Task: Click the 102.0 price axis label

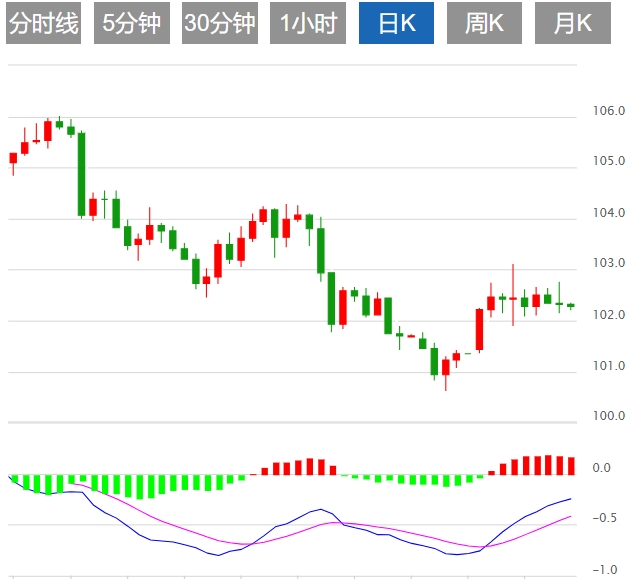Action: 609,315
